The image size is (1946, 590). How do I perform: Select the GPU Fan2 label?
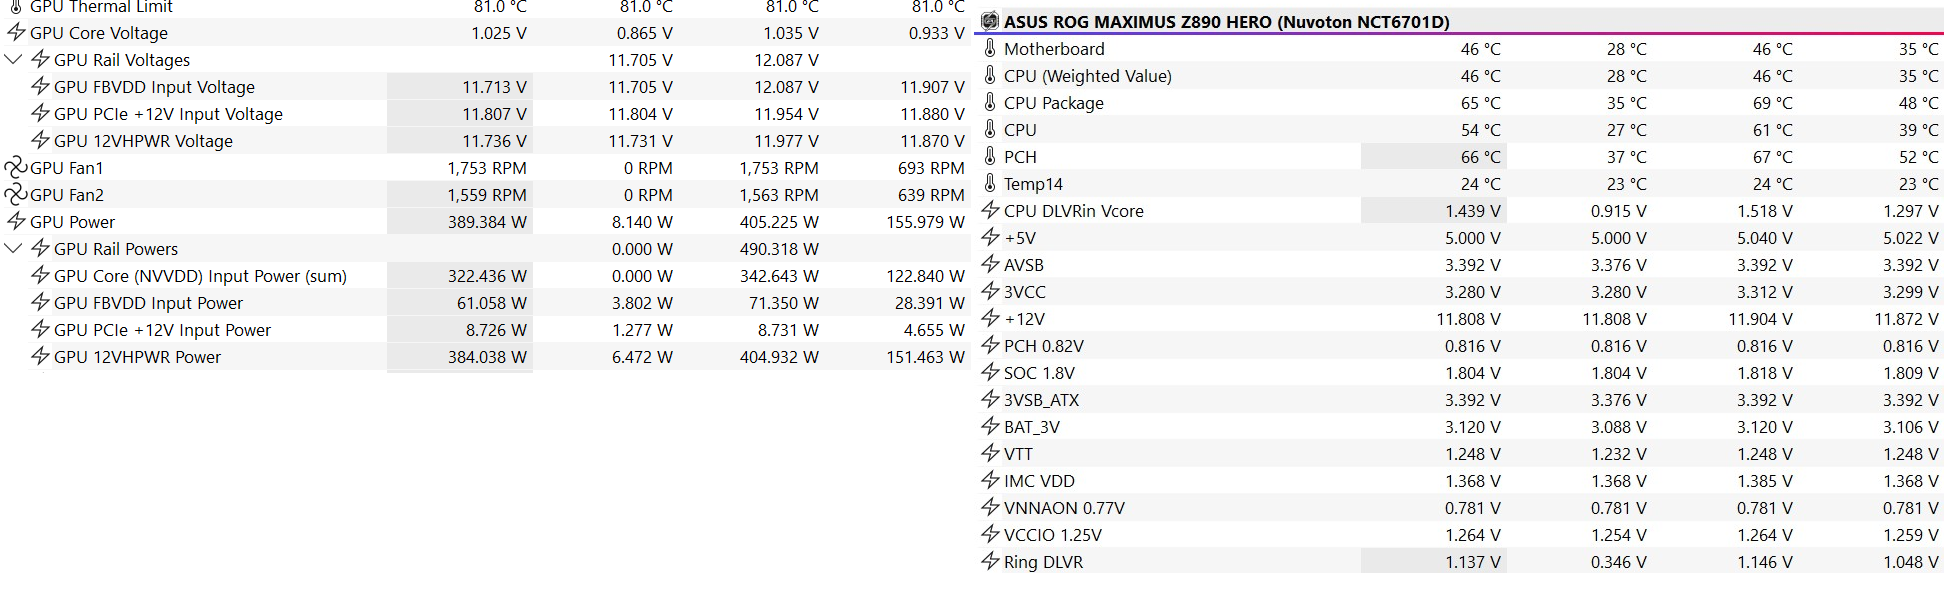click(67, 195)
